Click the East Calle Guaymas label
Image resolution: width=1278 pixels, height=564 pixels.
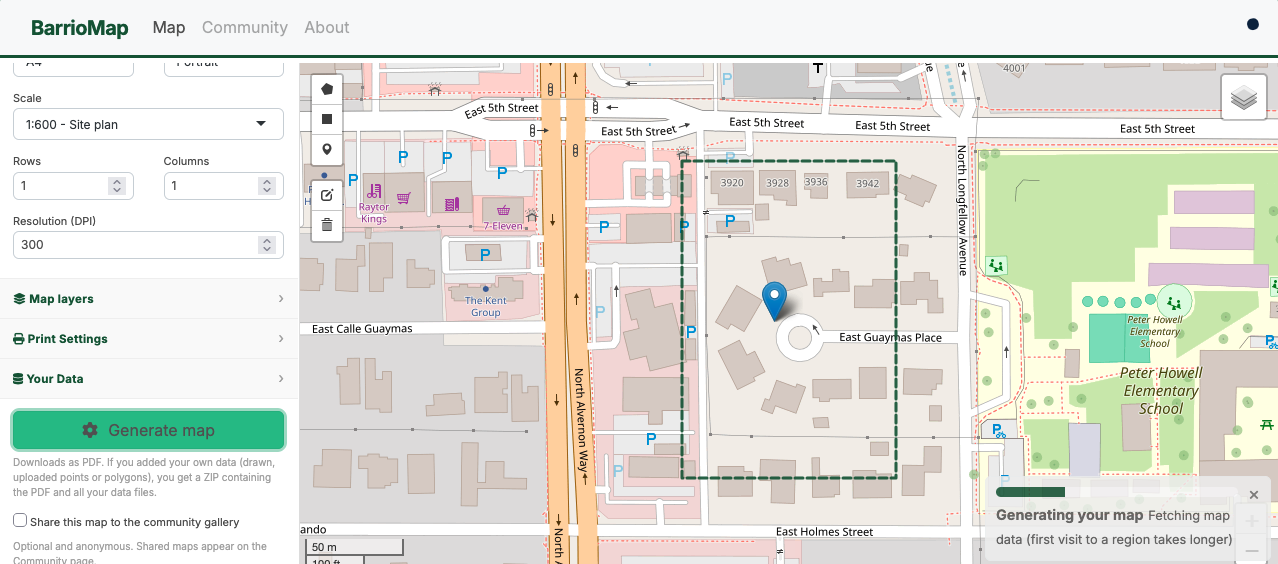pyautogui.click(x=362, y=328)
